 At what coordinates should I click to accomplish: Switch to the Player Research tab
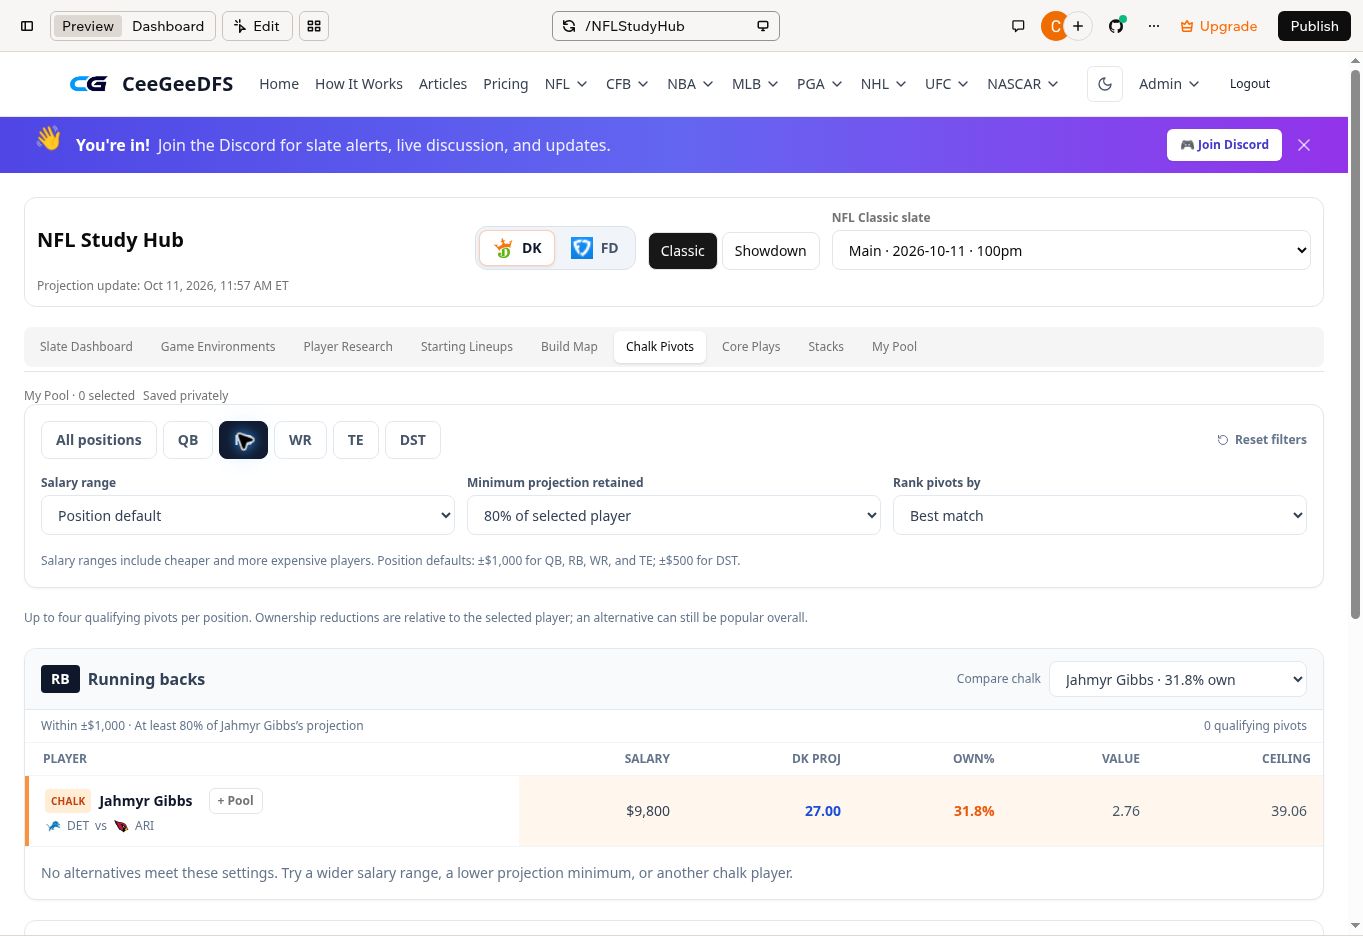[x=348, y=347]
